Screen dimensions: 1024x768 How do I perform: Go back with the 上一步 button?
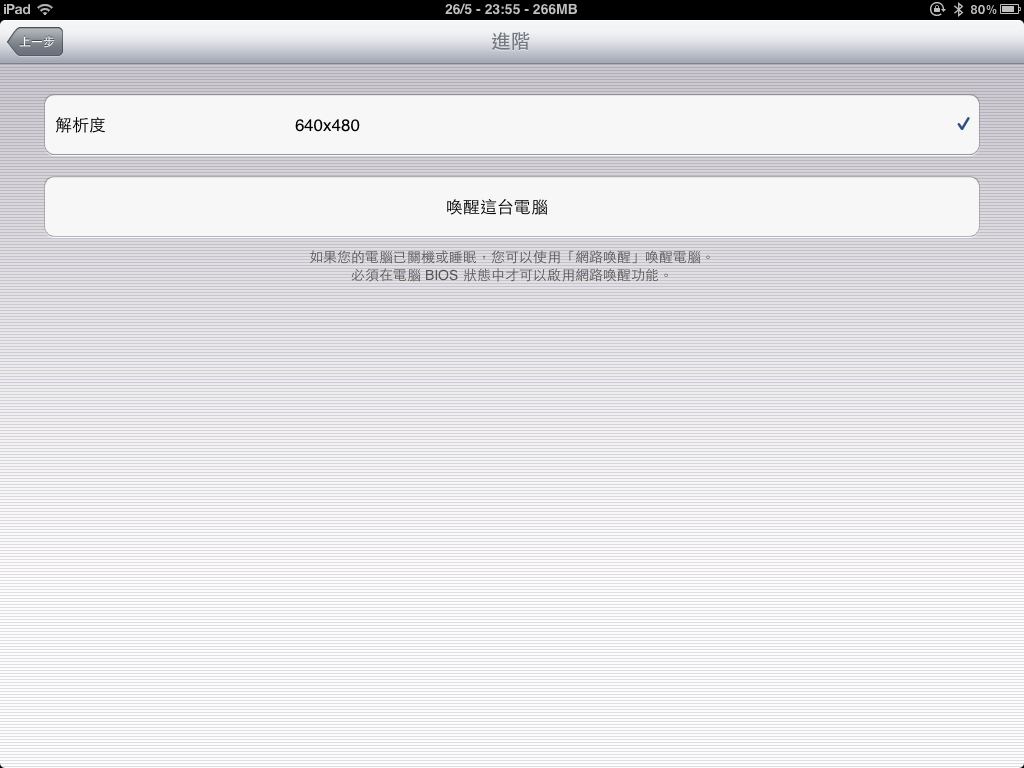tap(35, 42)
